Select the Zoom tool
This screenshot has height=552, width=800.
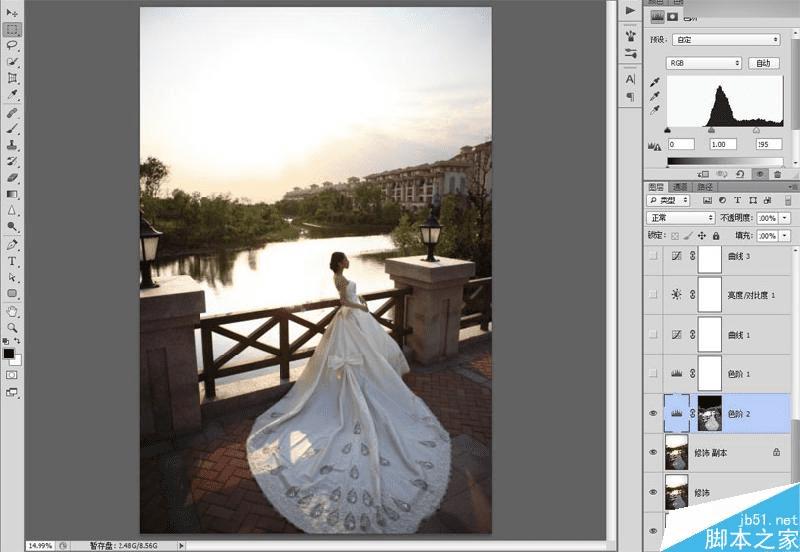coord(12,328)
